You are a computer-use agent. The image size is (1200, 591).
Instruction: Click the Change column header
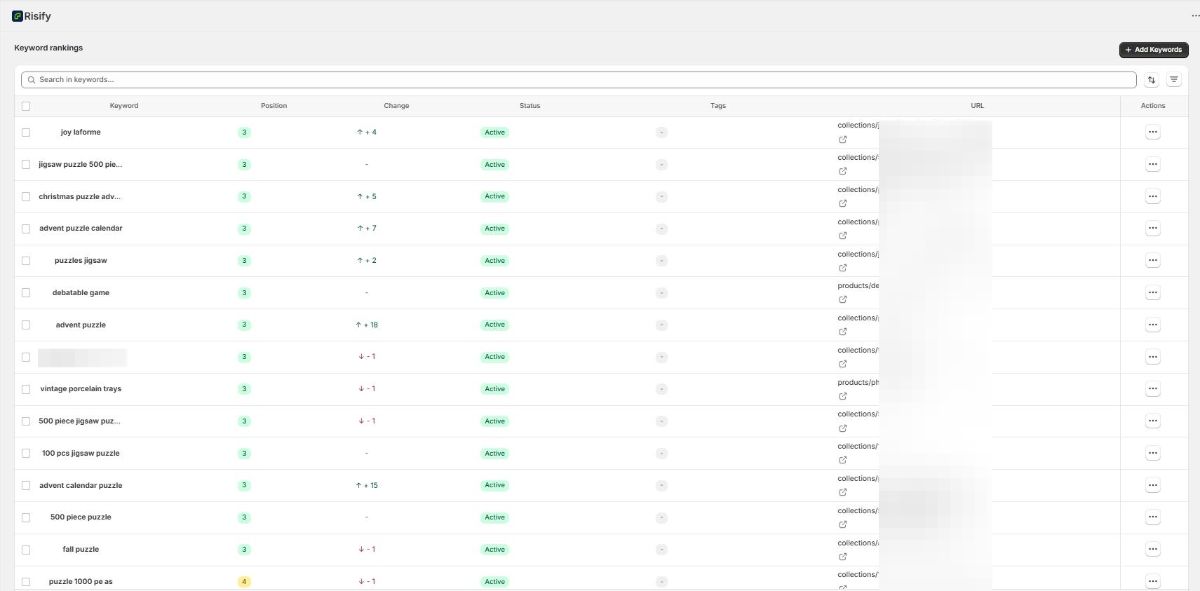(x=396, y=106)
